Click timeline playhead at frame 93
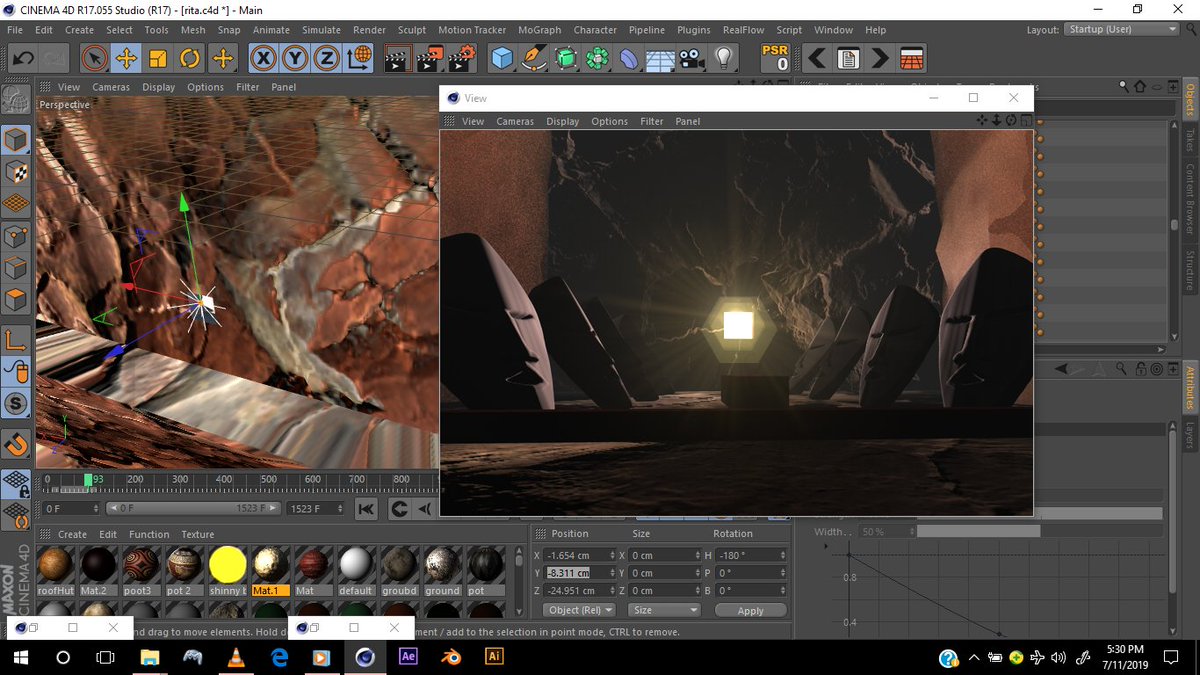The image size is (1200, 675). [x=89, y=480]
